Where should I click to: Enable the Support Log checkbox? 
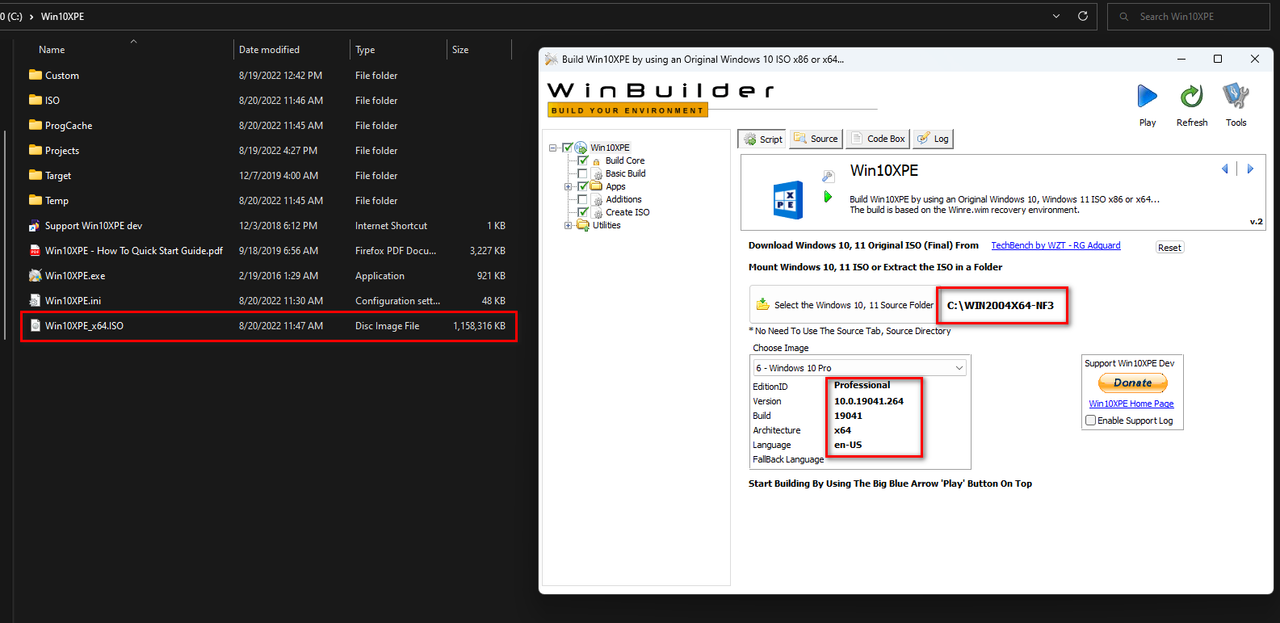point(1091,421)
